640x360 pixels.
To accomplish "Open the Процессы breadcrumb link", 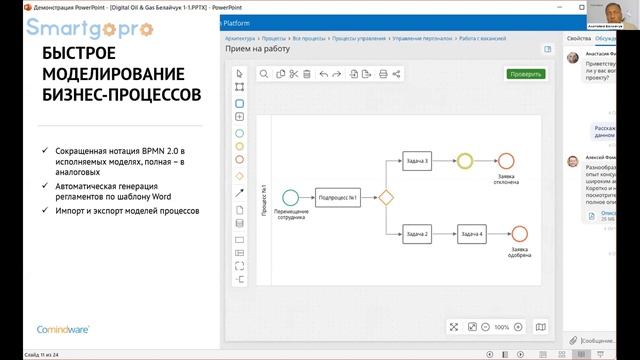I will coord(274,38).
